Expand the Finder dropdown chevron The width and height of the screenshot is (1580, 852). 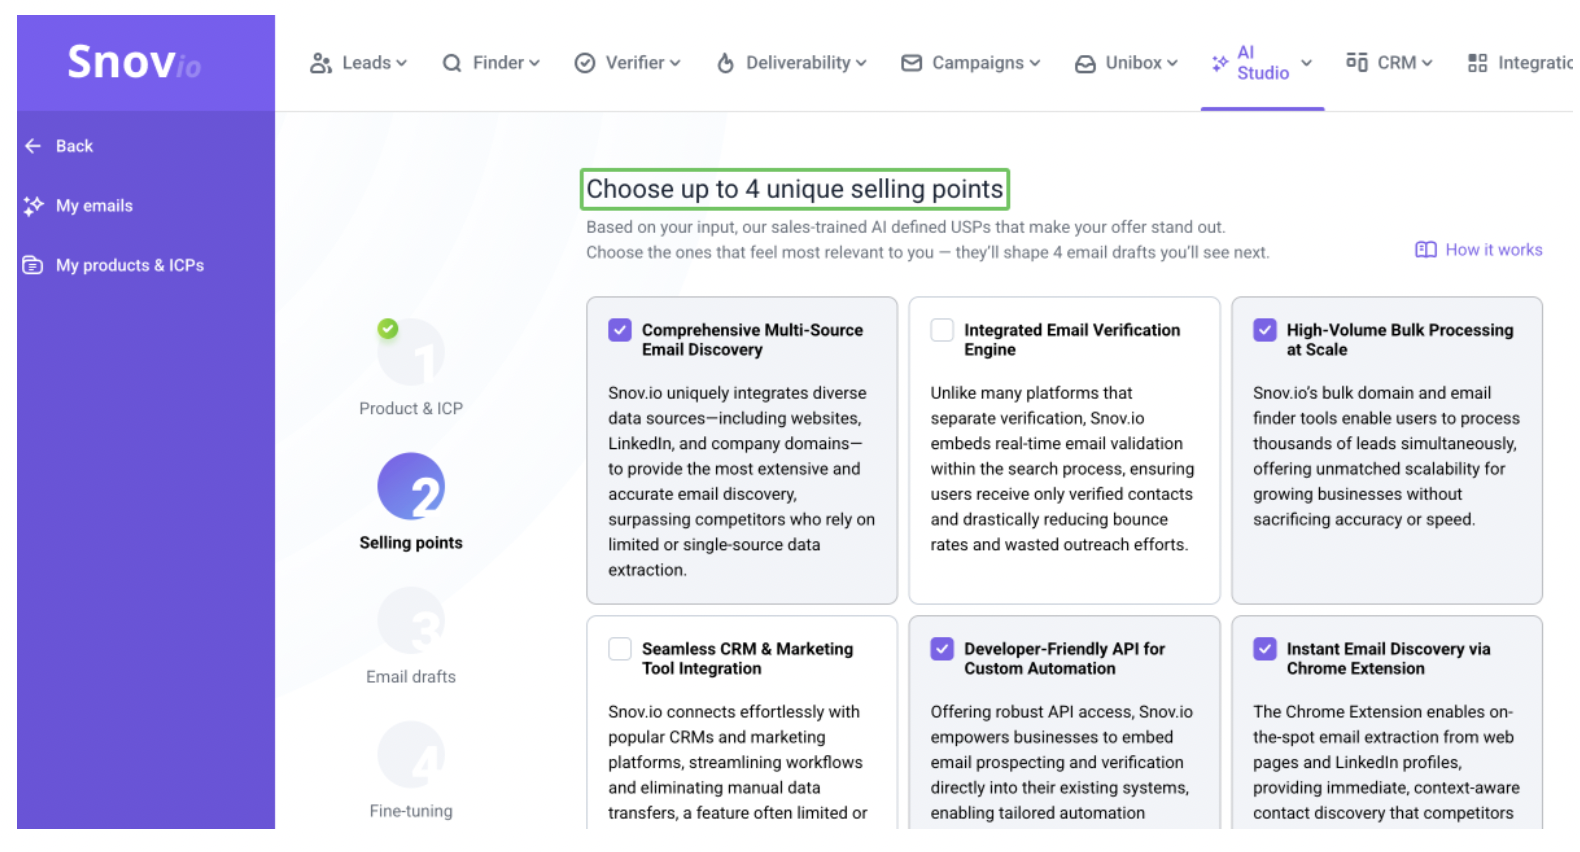535,63
